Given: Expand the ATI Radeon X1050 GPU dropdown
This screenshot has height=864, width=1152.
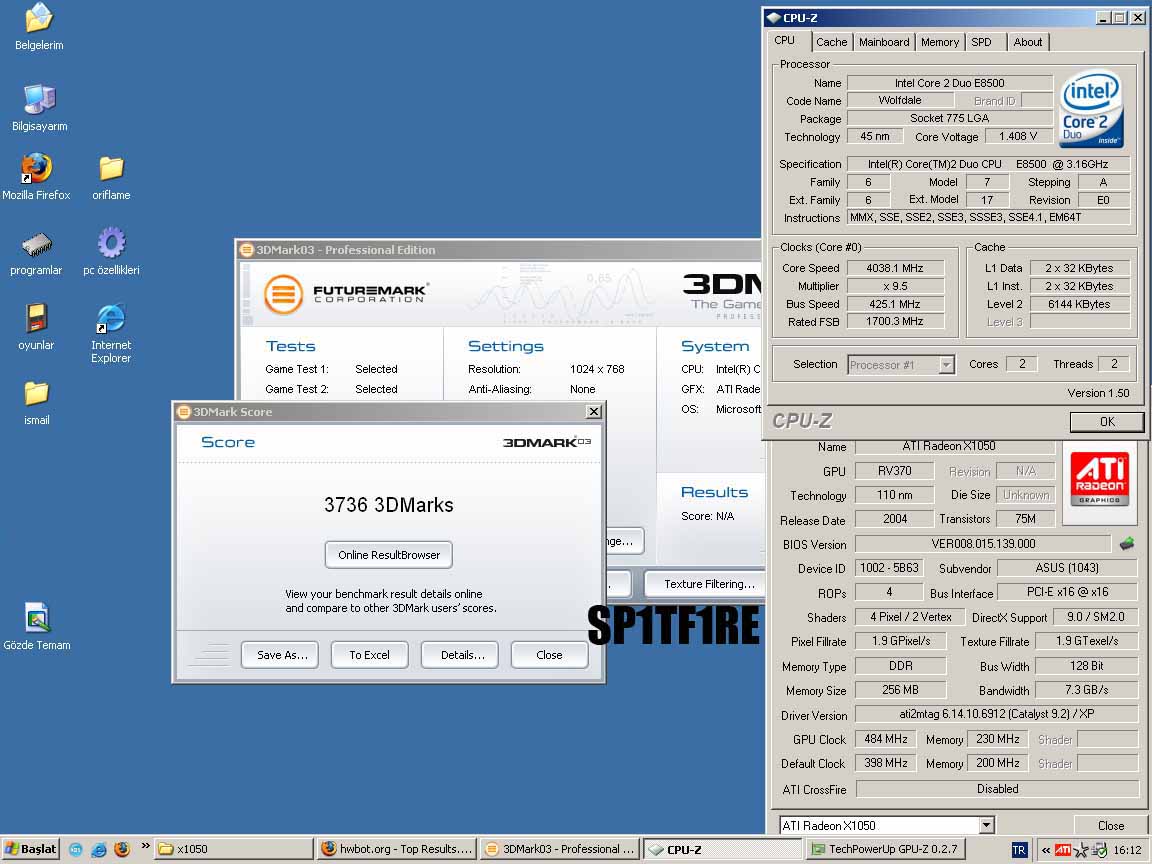Looking at the screenshot, I should [x=987, y=825].
